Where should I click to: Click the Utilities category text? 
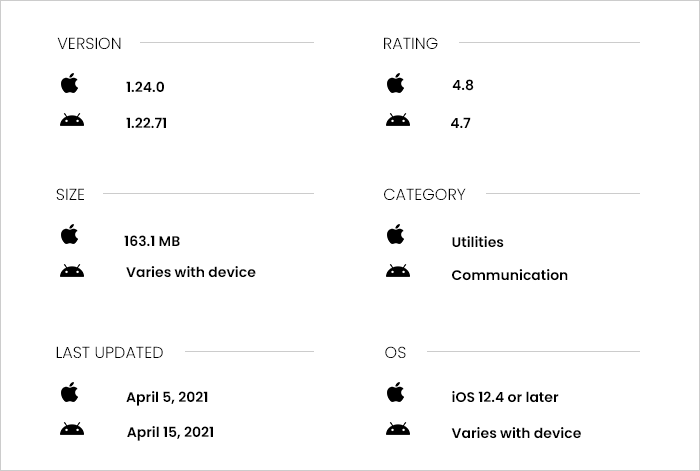tap(477, 242)
